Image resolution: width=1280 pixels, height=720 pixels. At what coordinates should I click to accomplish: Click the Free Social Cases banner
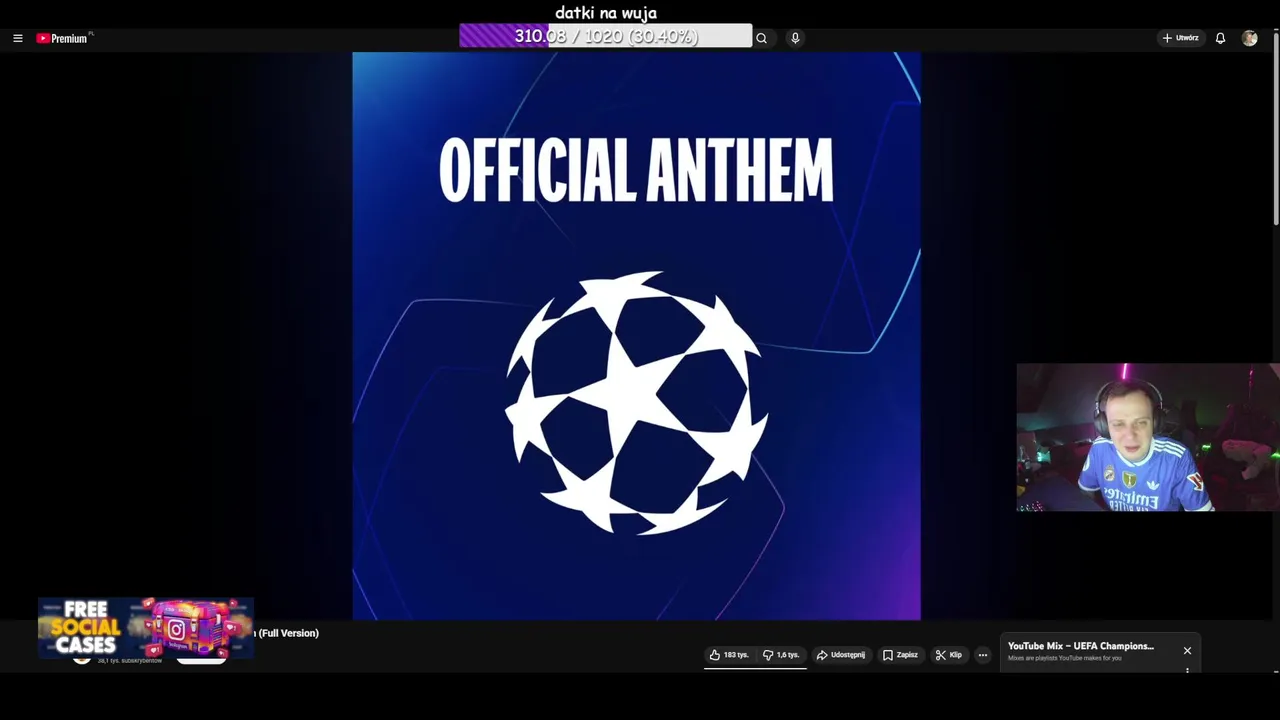[x=146, y=629]
